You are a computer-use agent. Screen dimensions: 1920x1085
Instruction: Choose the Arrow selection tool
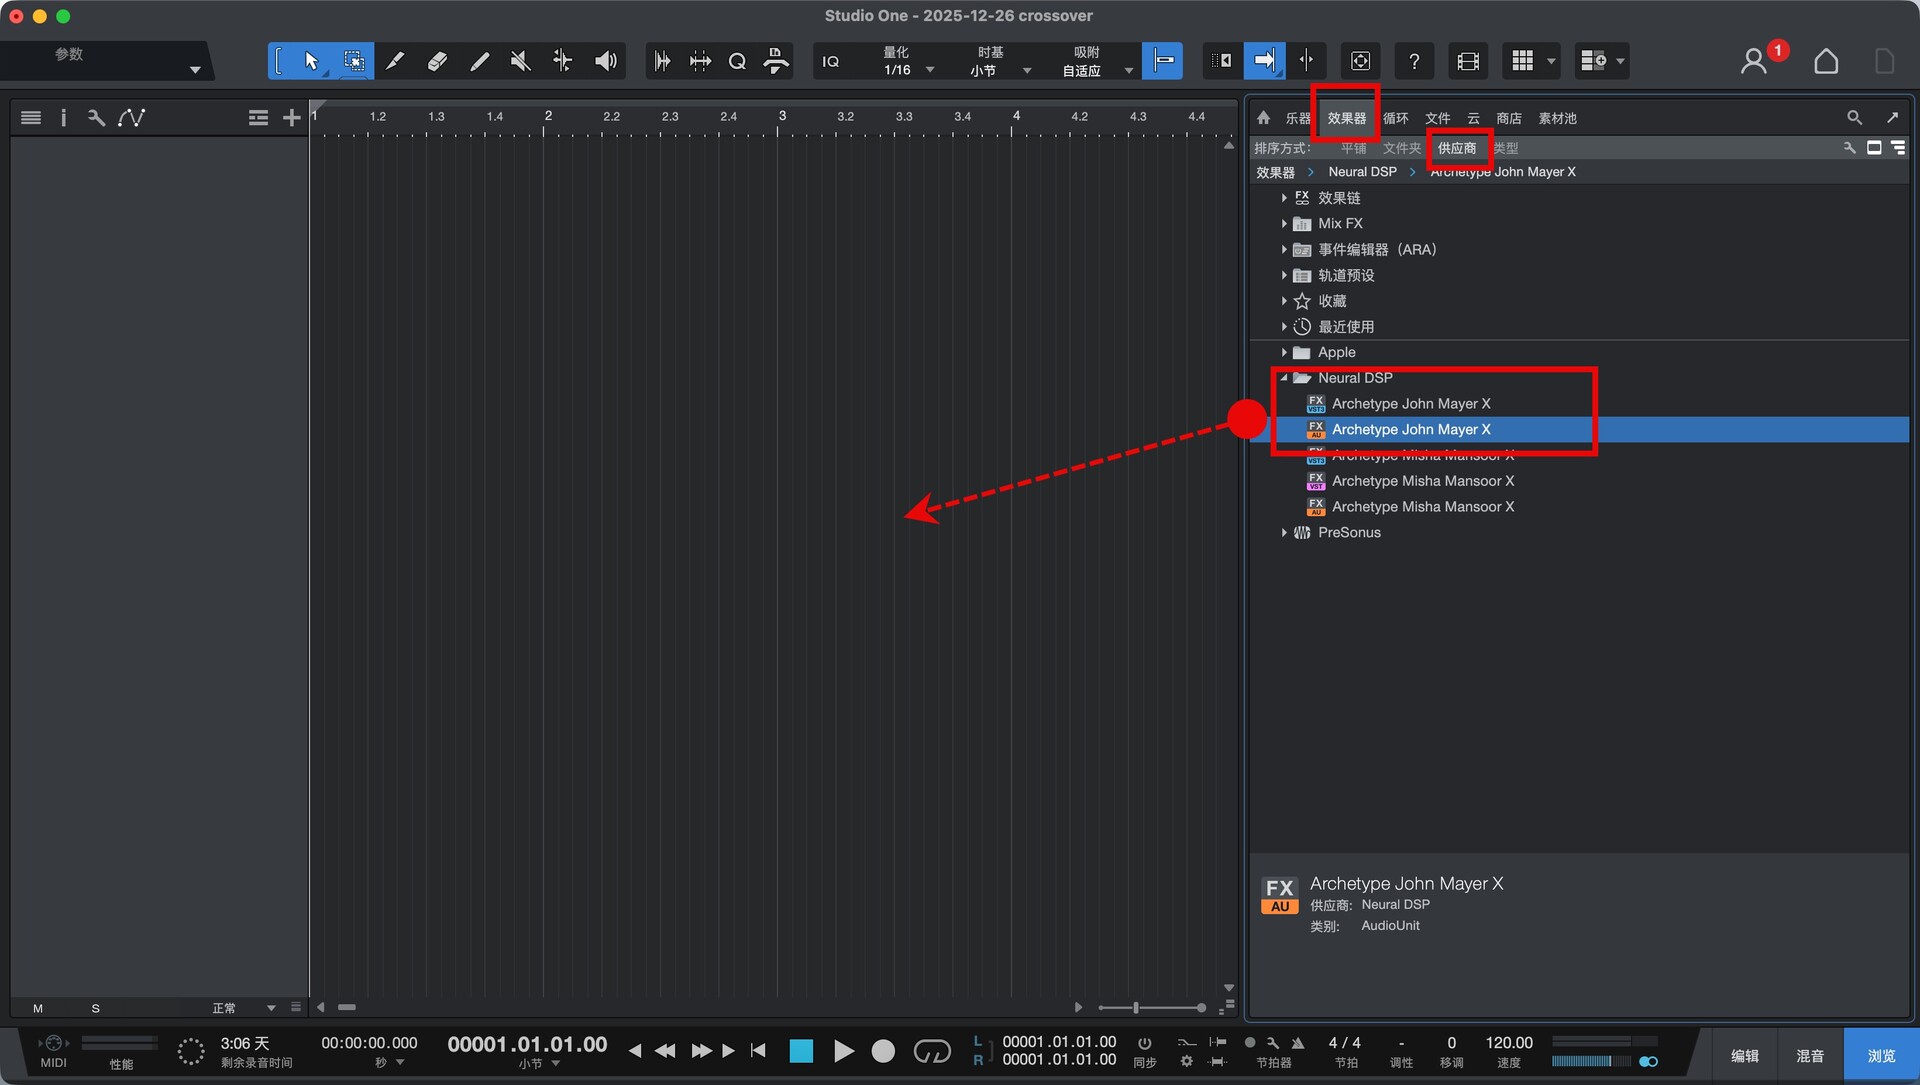[x=311, y=61]
